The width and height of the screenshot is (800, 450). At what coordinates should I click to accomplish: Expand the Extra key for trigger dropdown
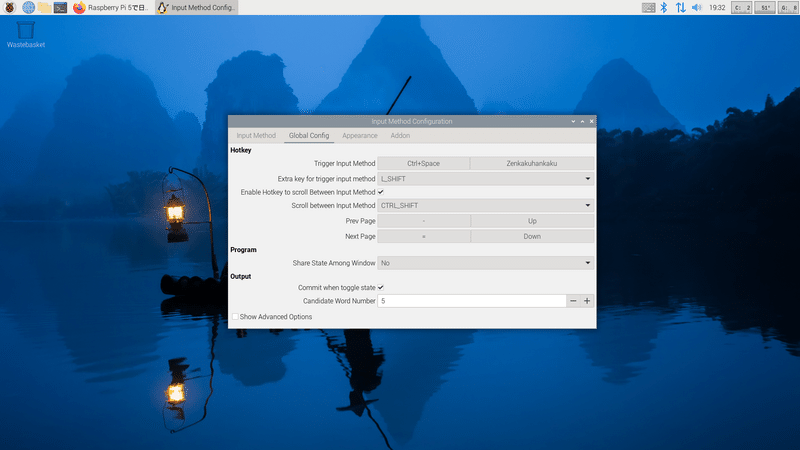[486, 179]
